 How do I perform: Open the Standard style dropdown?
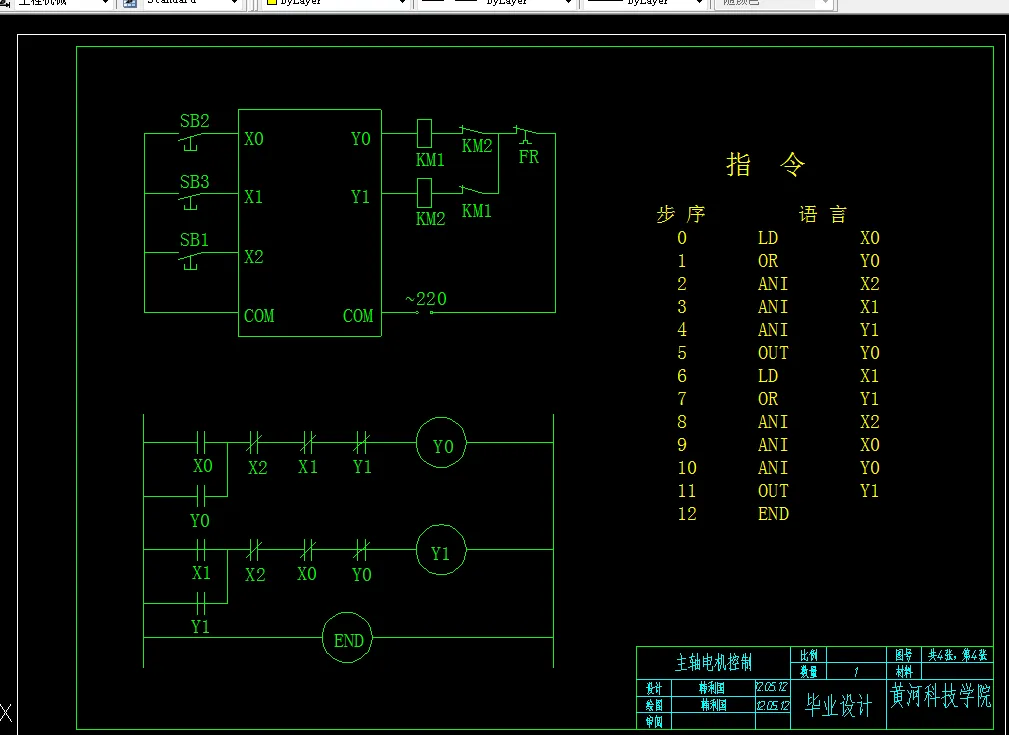[191, 3]
